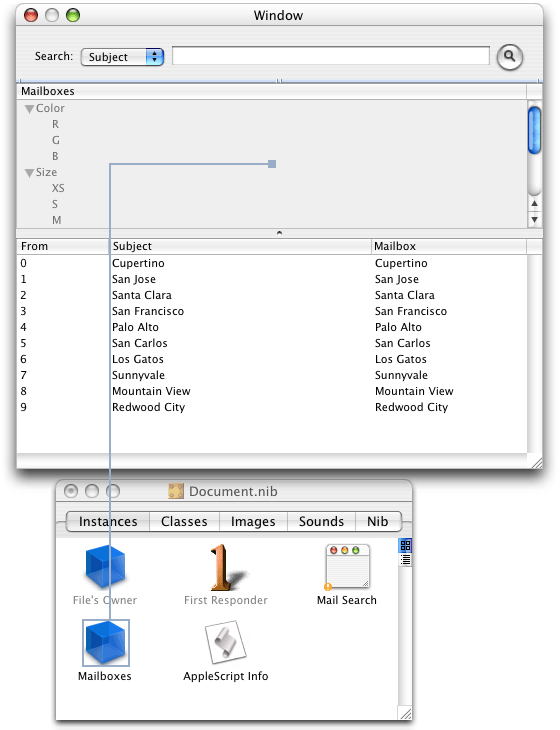Select the San Jose subject cell
Image resolution: width=560 pixels, height=730 pixels.
pyautogui.click(x=134, y=279)
